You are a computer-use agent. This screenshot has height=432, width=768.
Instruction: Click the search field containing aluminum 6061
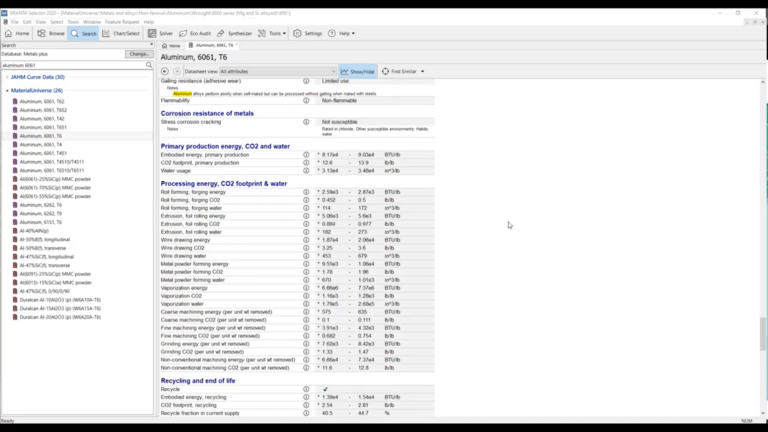pos(73,65)
